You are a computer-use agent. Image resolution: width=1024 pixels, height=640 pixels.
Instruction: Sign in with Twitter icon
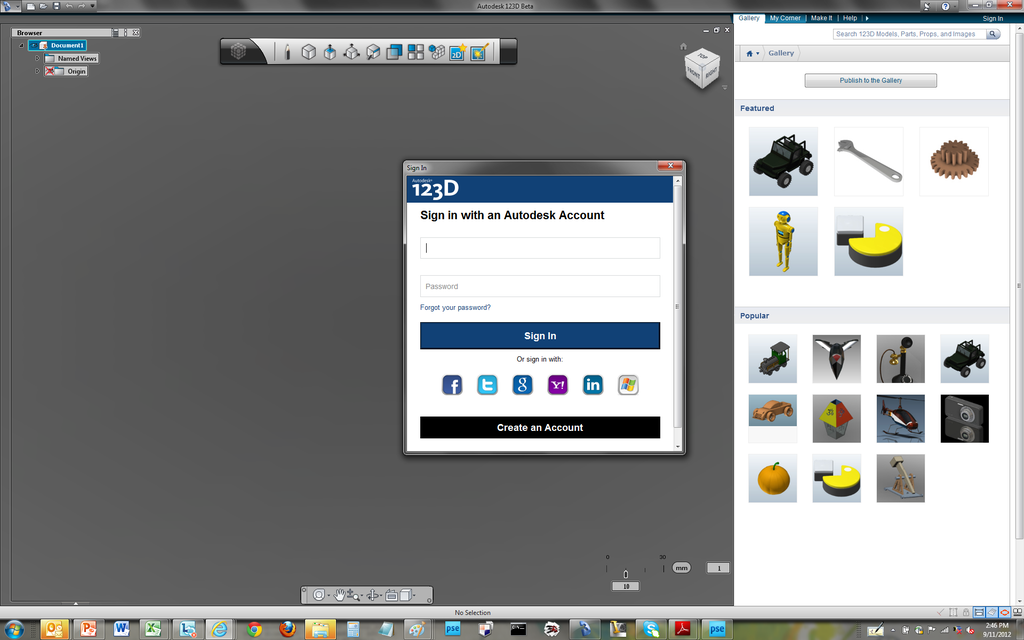point(487,385)
